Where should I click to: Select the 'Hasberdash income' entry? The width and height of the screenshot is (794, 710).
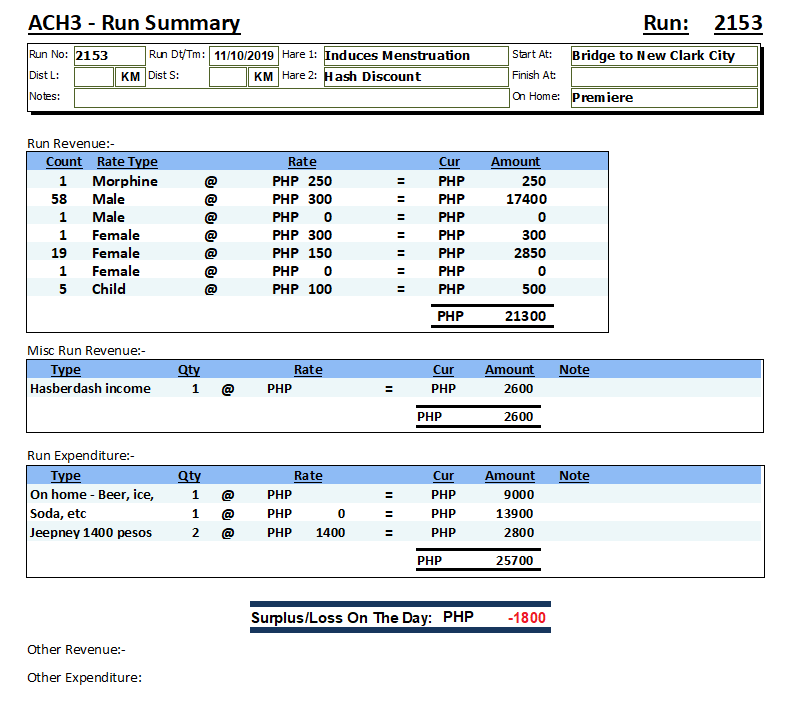[90, 389]
